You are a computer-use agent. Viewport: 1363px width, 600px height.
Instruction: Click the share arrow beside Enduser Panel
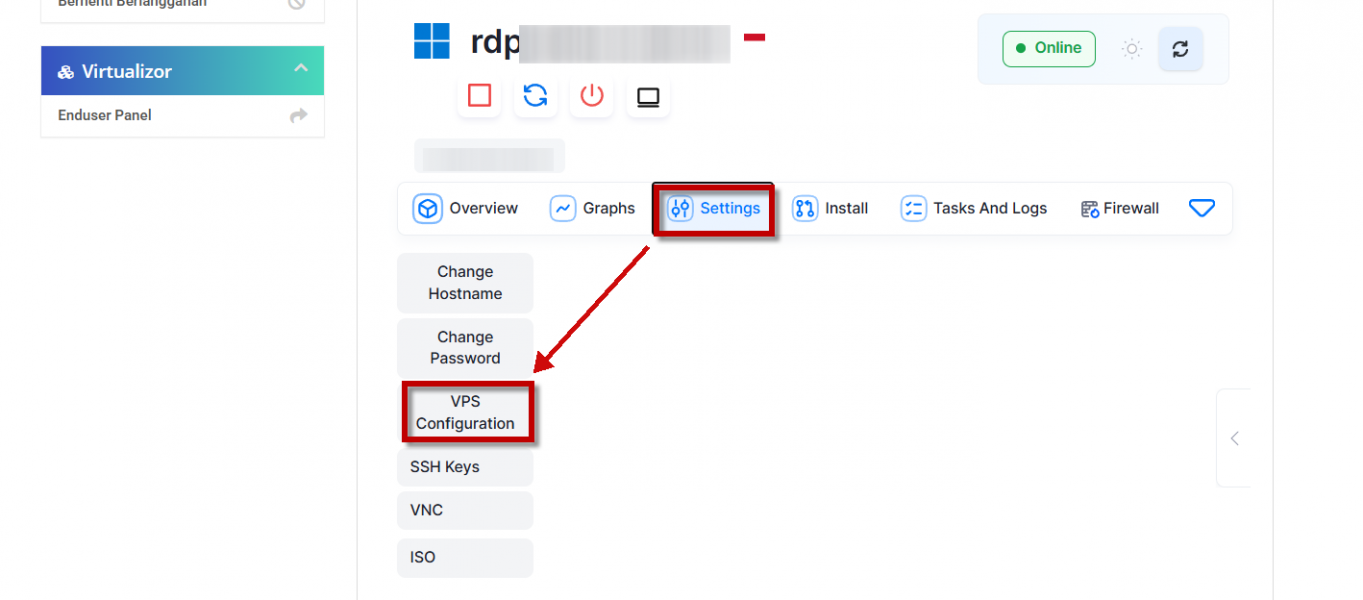[298, 116]
